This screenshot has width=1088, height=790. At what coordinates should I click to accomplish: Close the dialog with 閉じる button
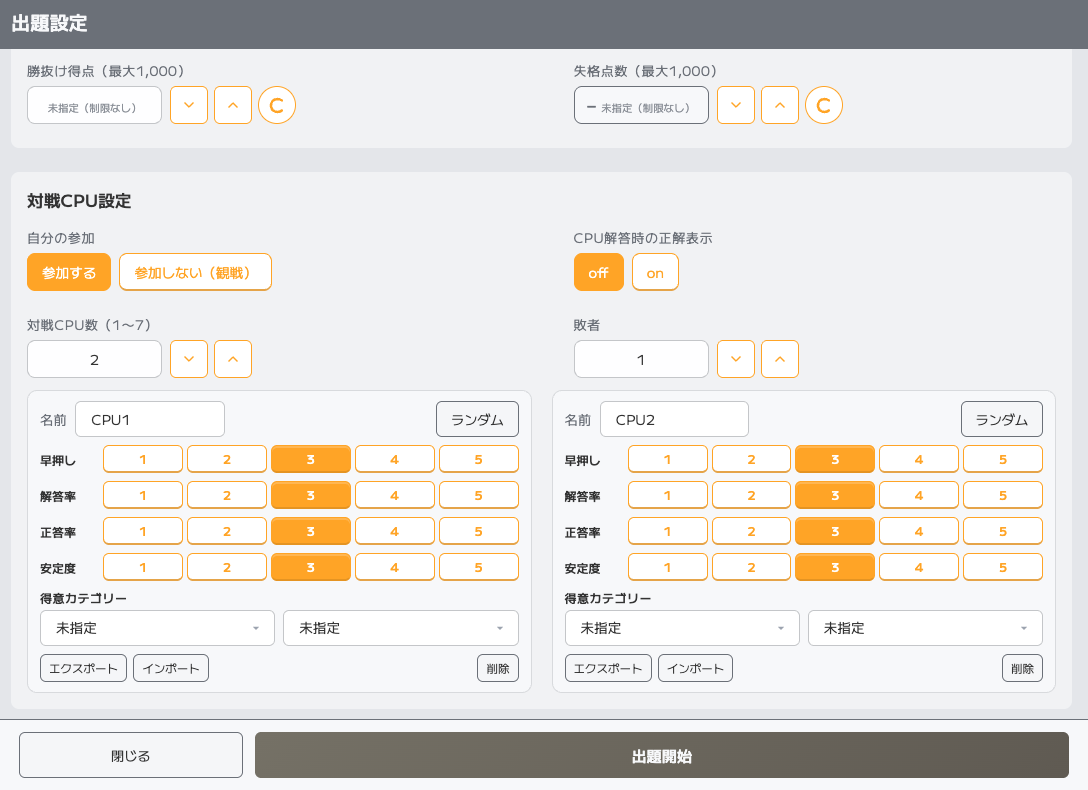click(131, 755)
